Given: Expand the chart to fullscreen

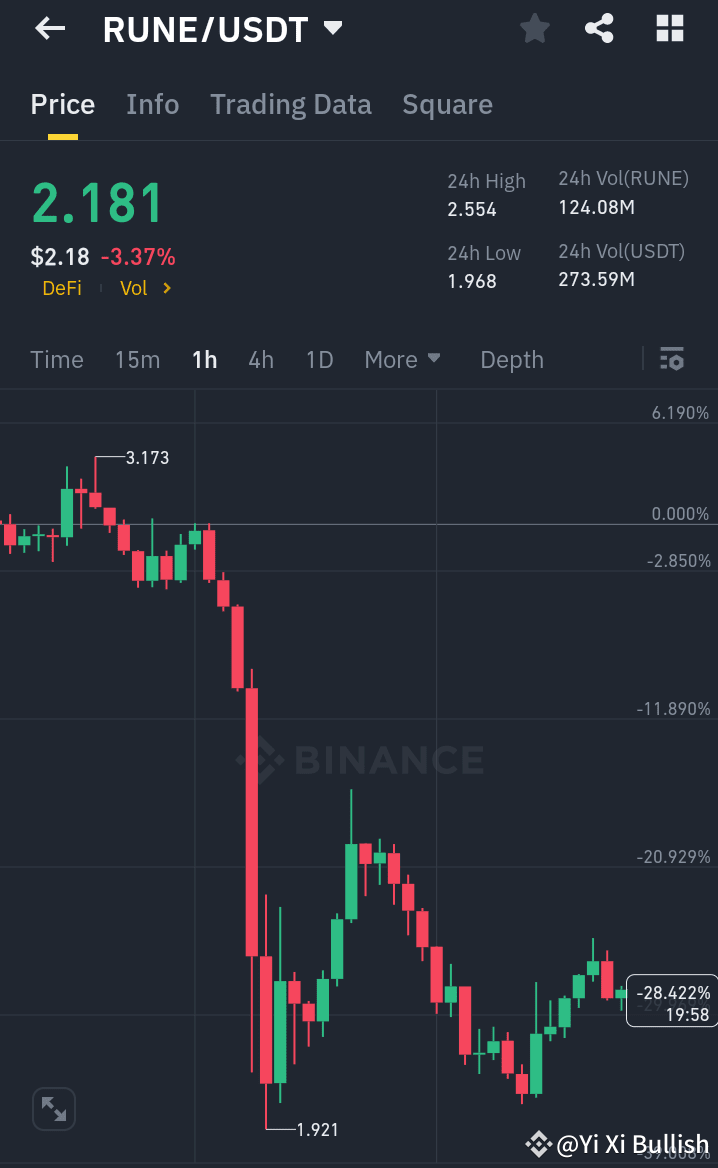Looking at the screenshot, I should [53, 1108].
